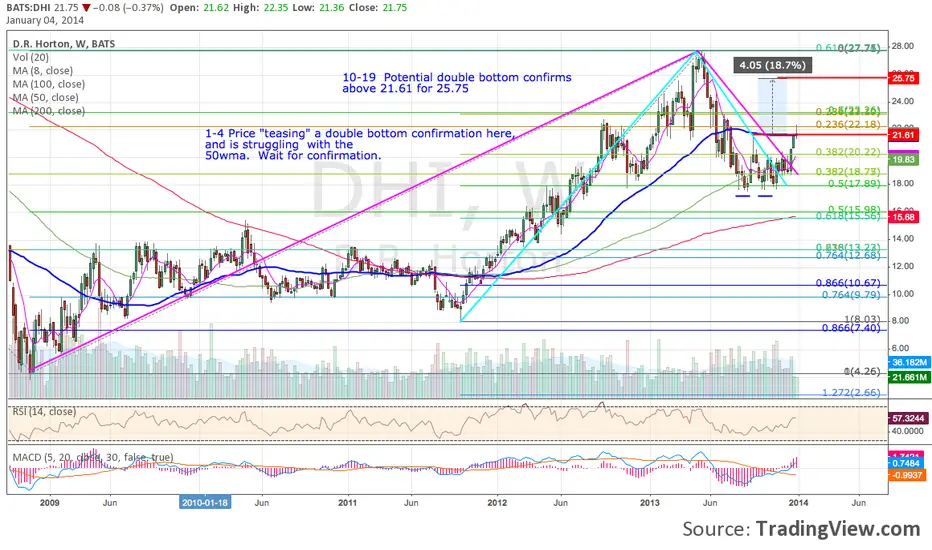
Task: Click the 0.866(7.40) Fibonacci level label
Action: [x=851, y=328]
